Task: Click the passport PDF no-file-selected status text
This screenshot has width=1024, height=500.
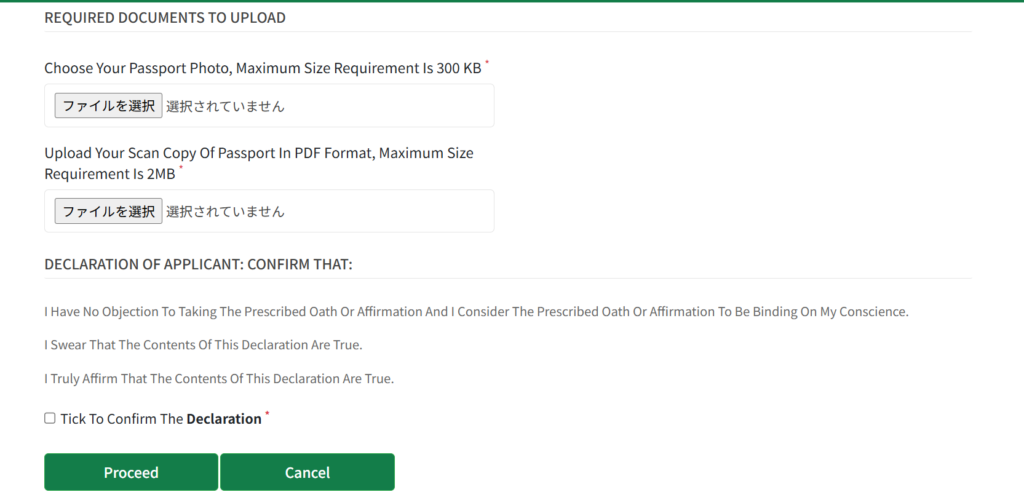Action: coord(225,211)
